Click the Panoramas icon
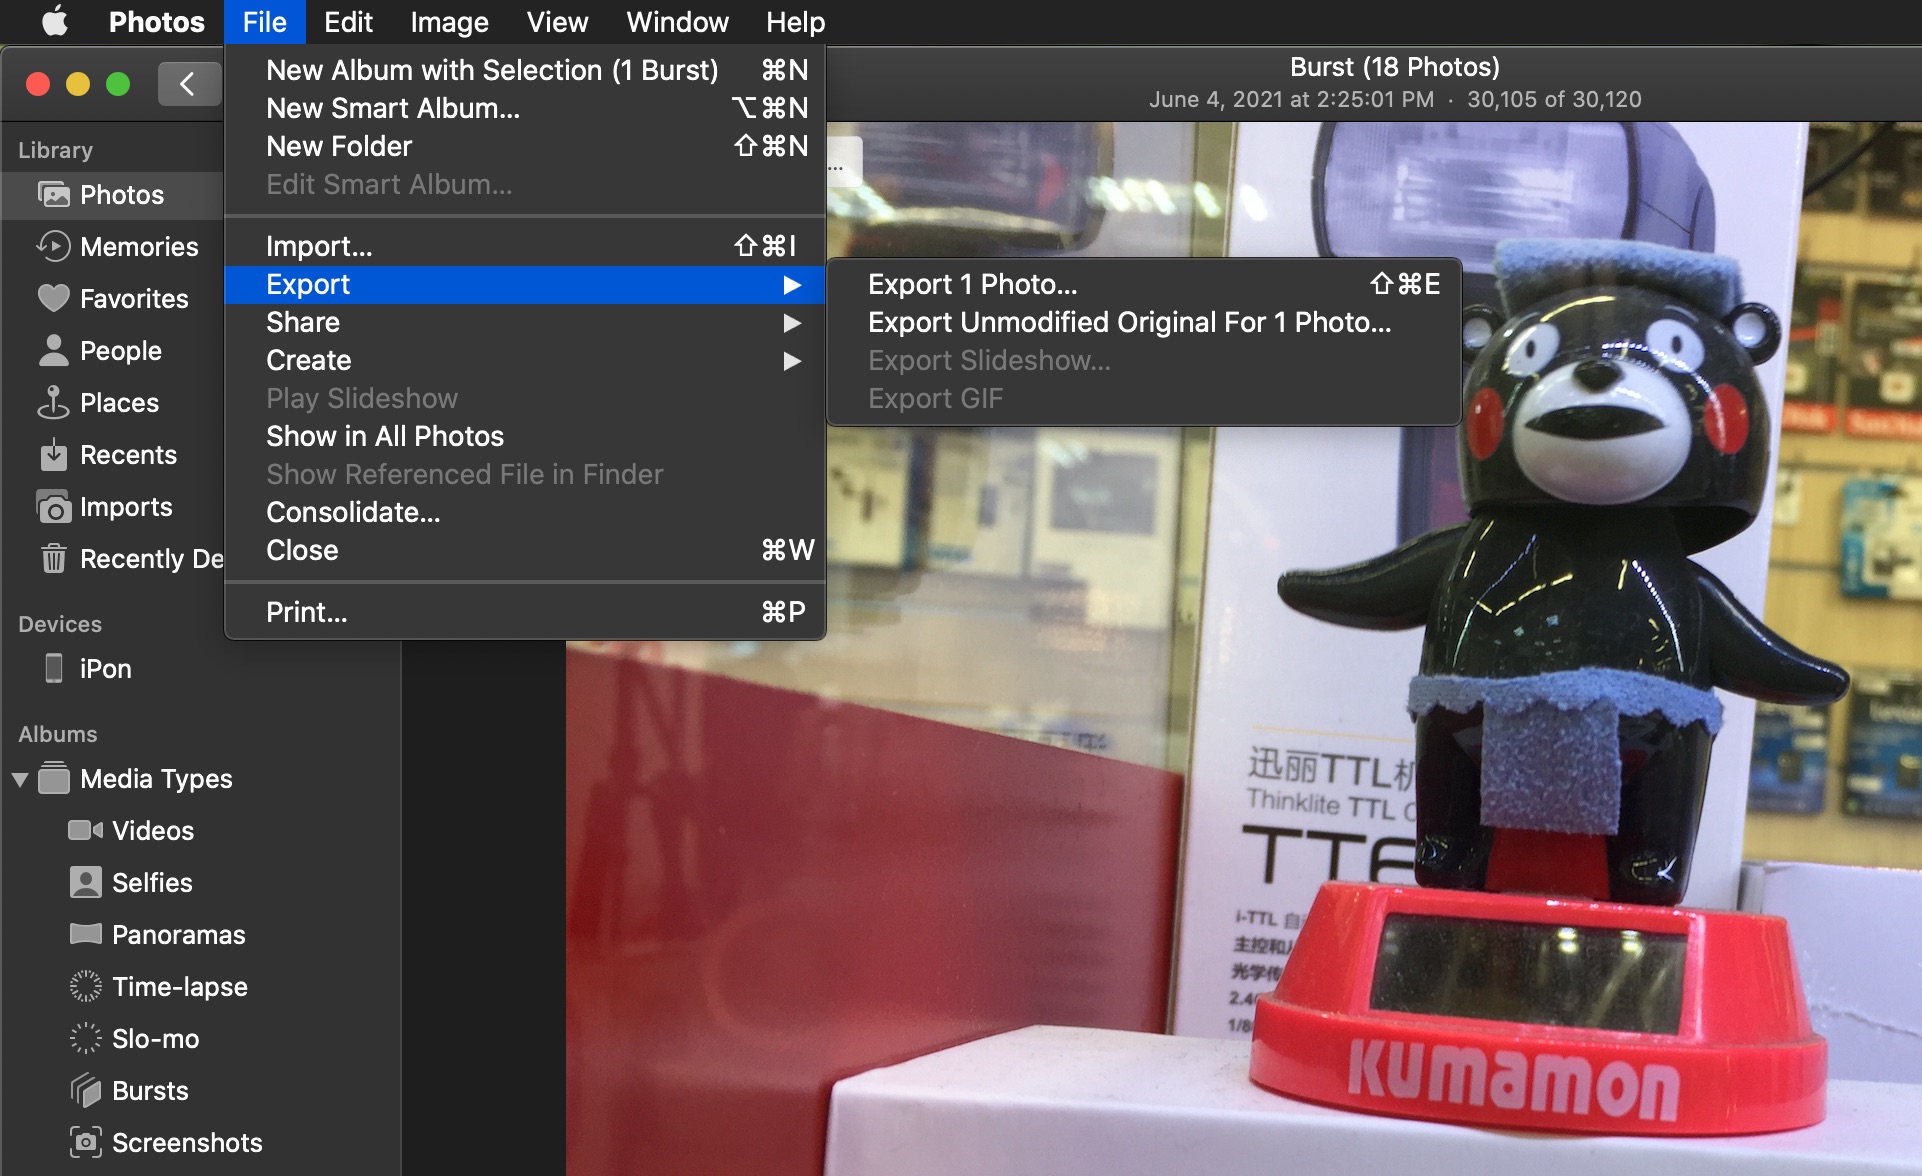The height and width of the screenshot is (1176, 1922). [86, 934]
